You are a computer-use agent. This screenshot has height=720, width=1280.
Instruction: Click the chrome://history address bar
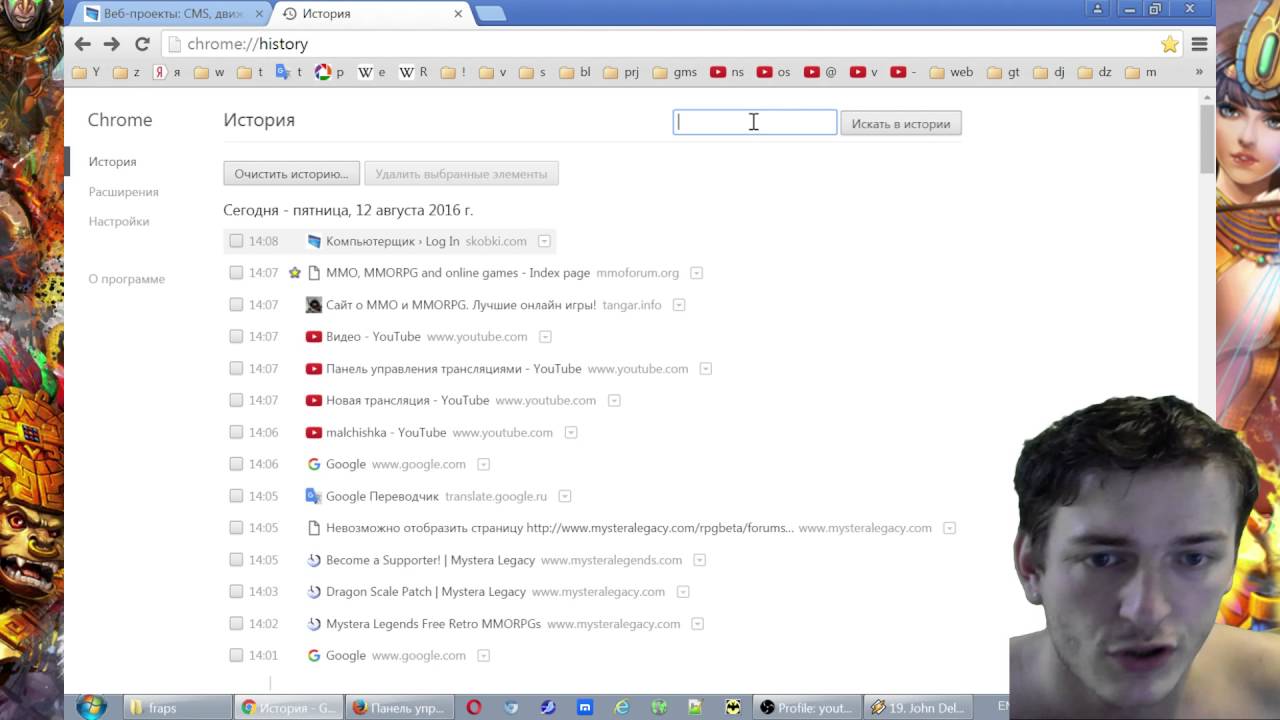660,44
